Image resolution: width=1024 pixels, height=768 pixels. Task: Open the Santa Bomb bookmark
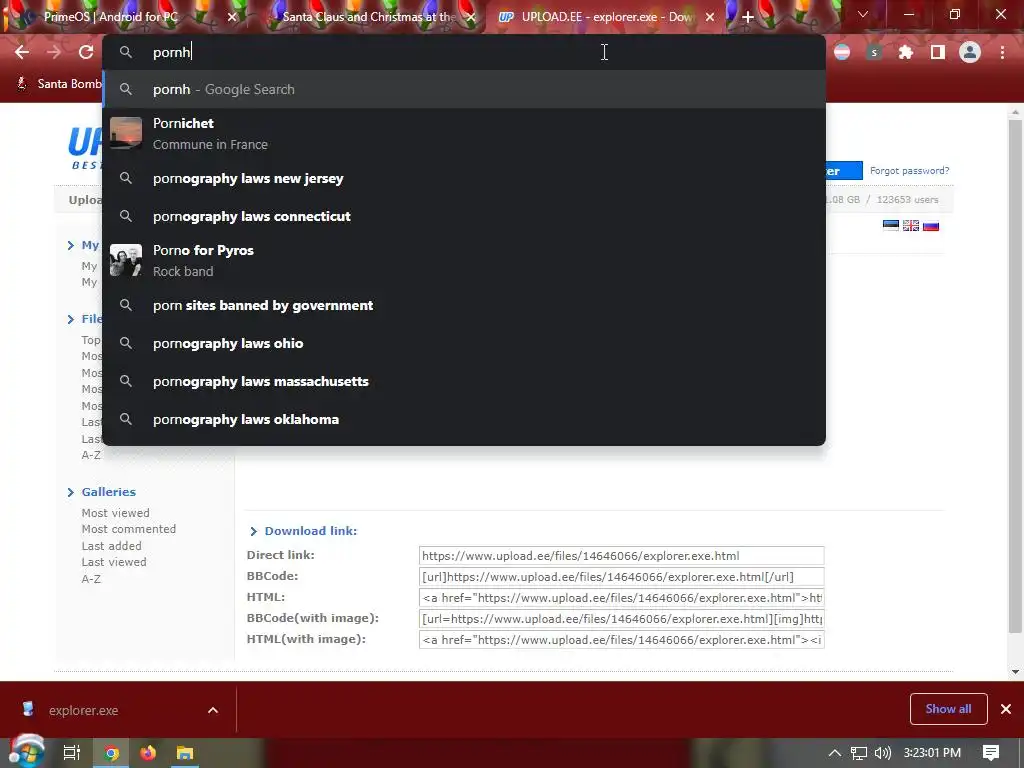click(59, 84)
